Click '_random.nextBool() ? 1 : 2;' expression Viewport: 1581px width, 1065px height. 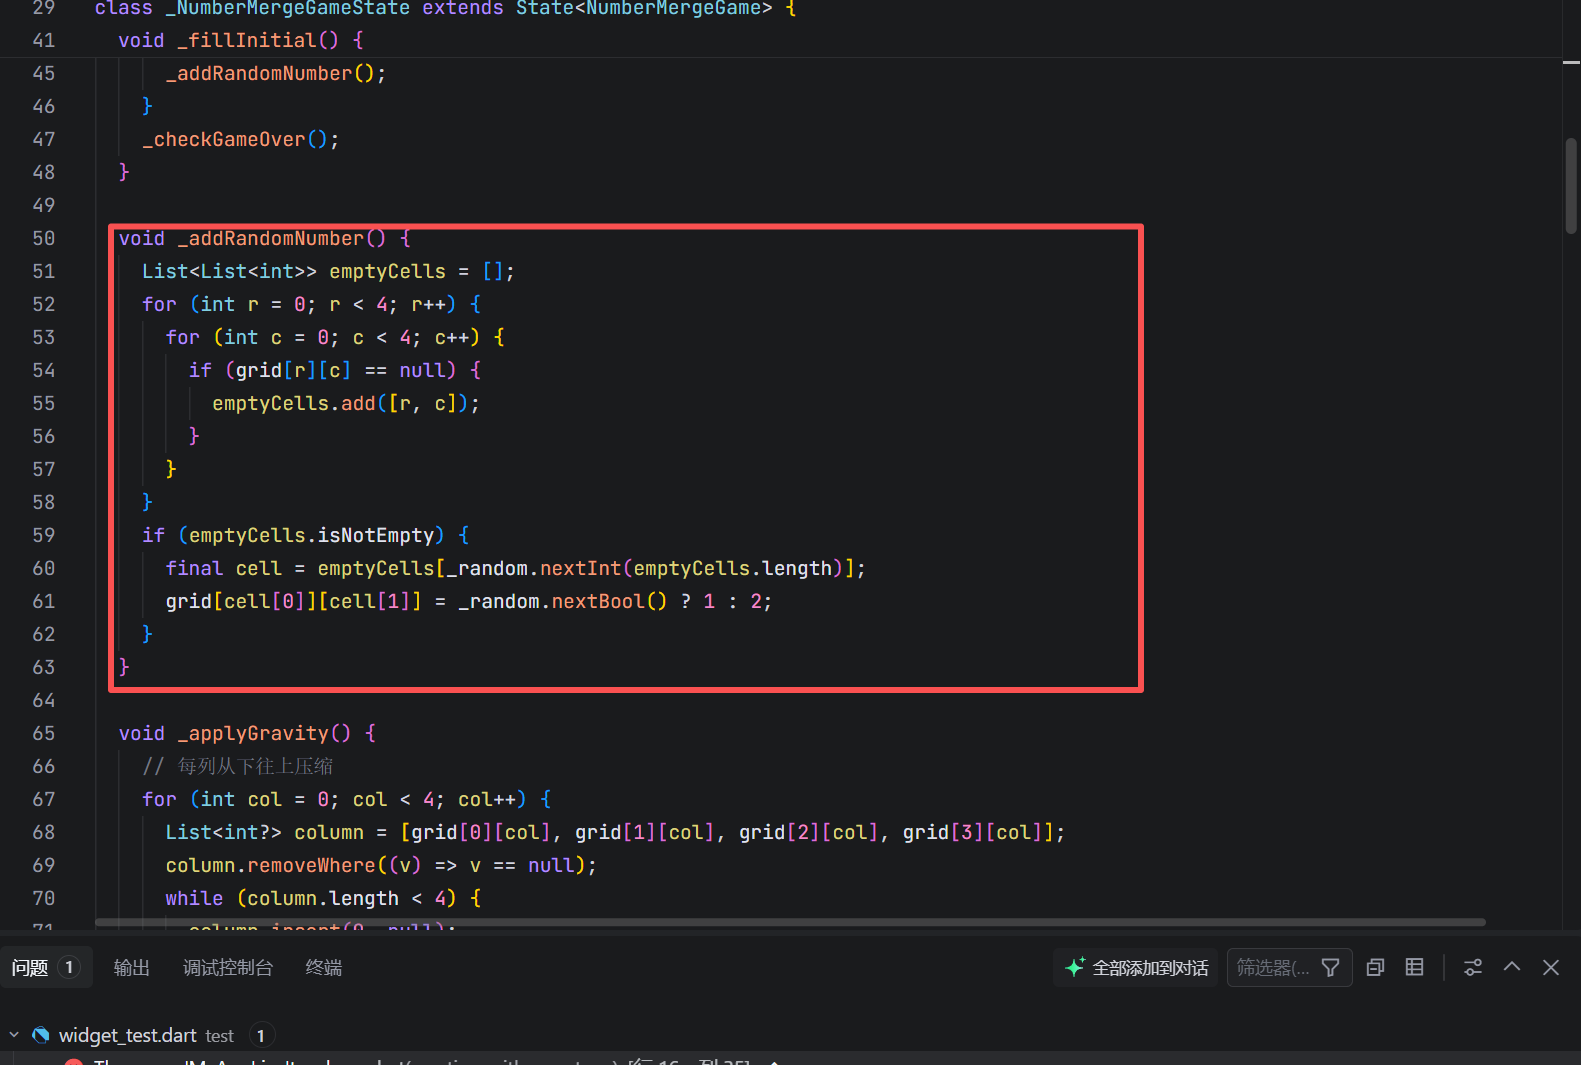(x=615, y=601)
